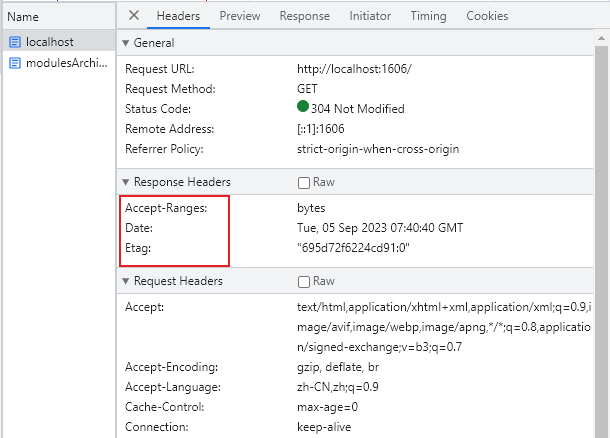Go to the Initiator tab

[x=370, y=16]
